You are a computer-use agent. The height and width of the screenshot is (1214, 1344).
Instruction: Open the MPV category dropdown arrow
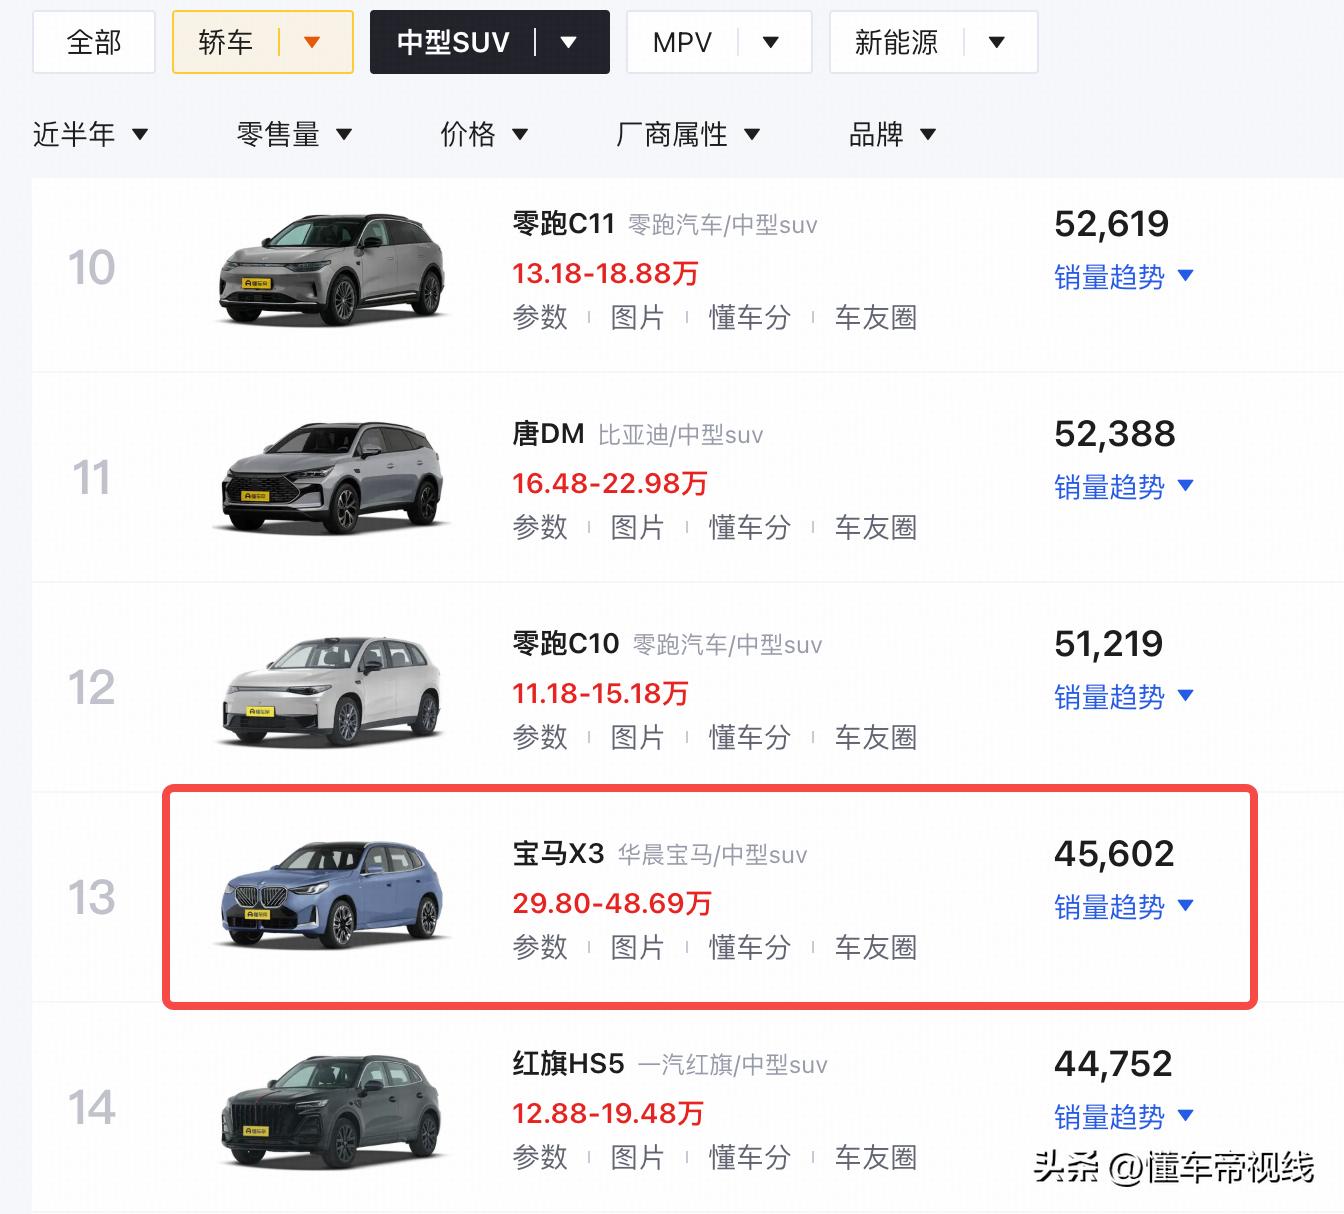[770, 42]
